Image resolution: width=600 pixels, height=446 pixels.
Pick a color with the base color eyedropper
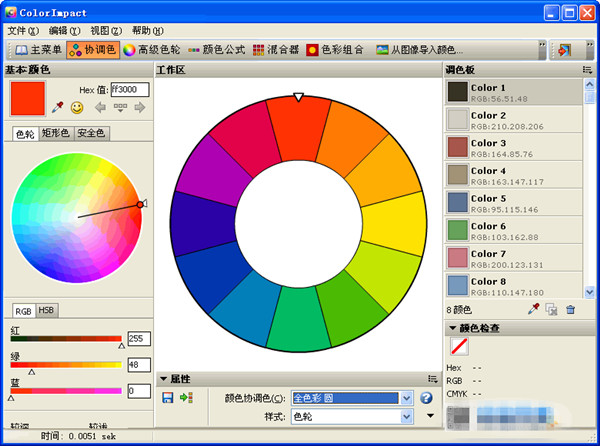(x=58, y=107)
